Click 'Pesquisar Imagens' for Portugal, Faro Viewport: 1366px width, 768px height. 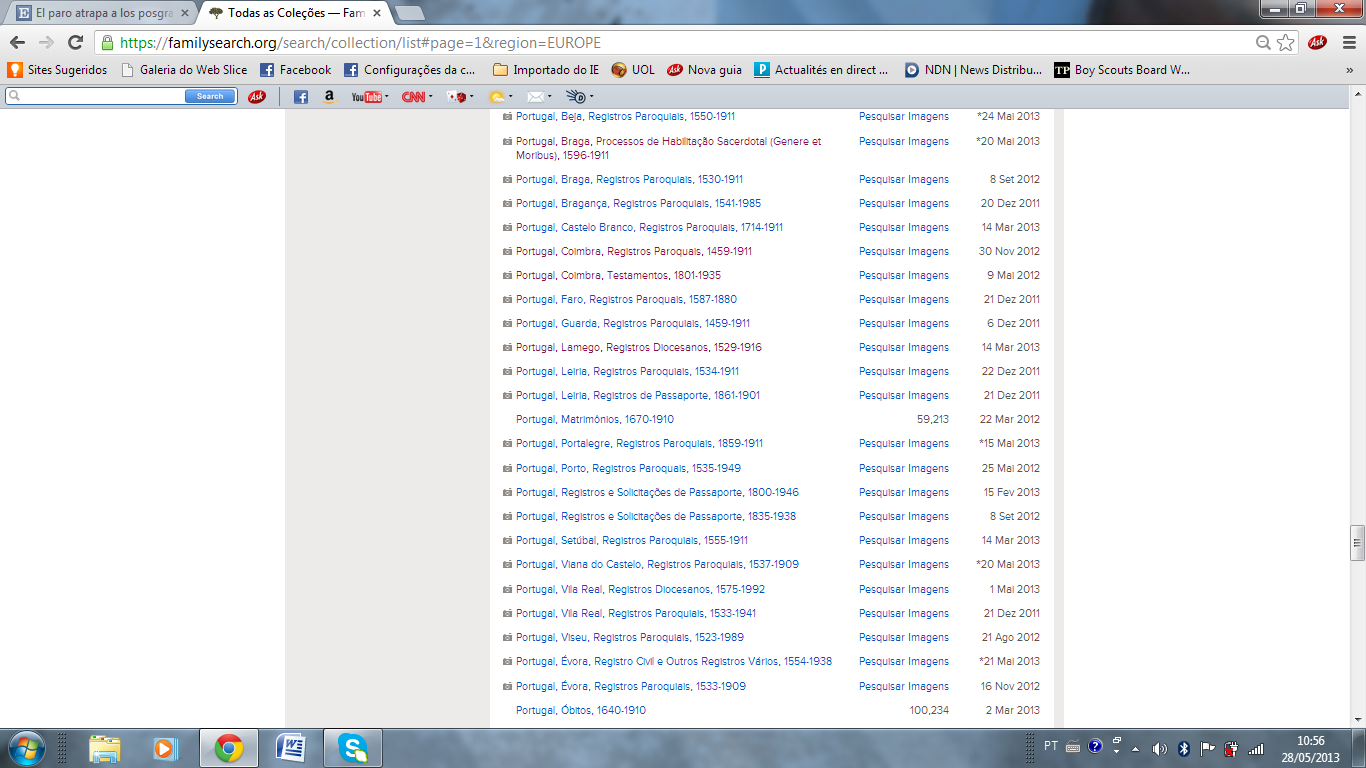(x=903, y=300)
